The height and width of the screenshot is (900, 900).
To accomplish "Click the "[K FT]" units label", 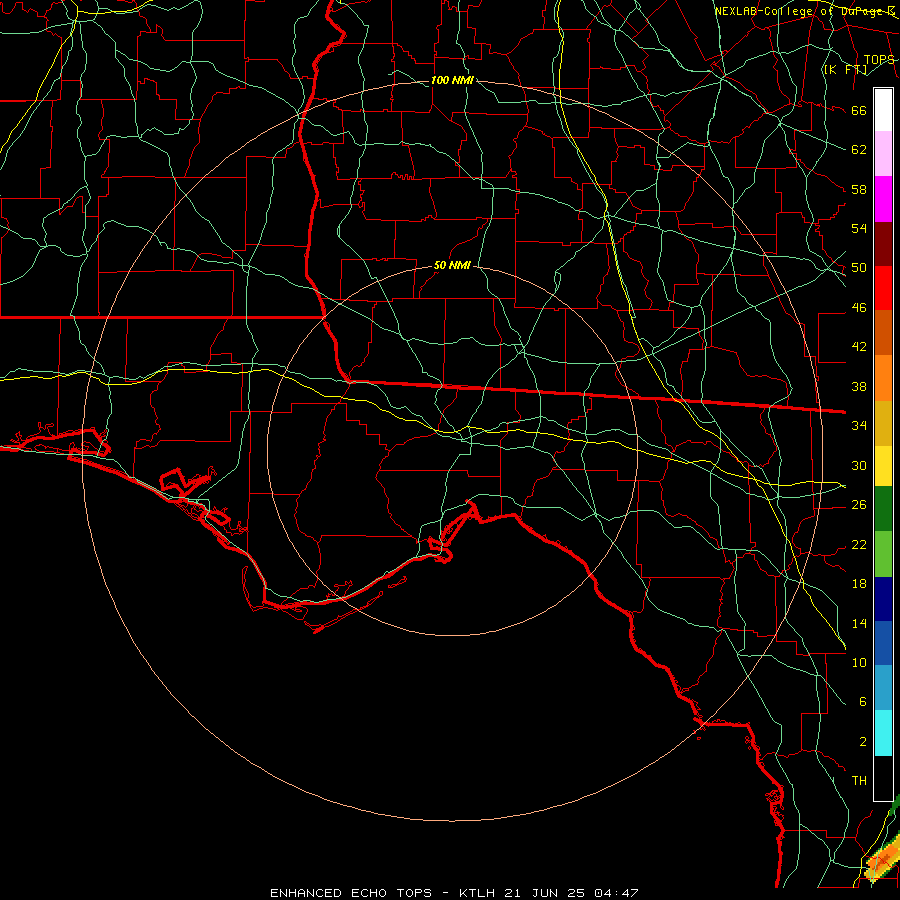I will (x=845, y=69).
